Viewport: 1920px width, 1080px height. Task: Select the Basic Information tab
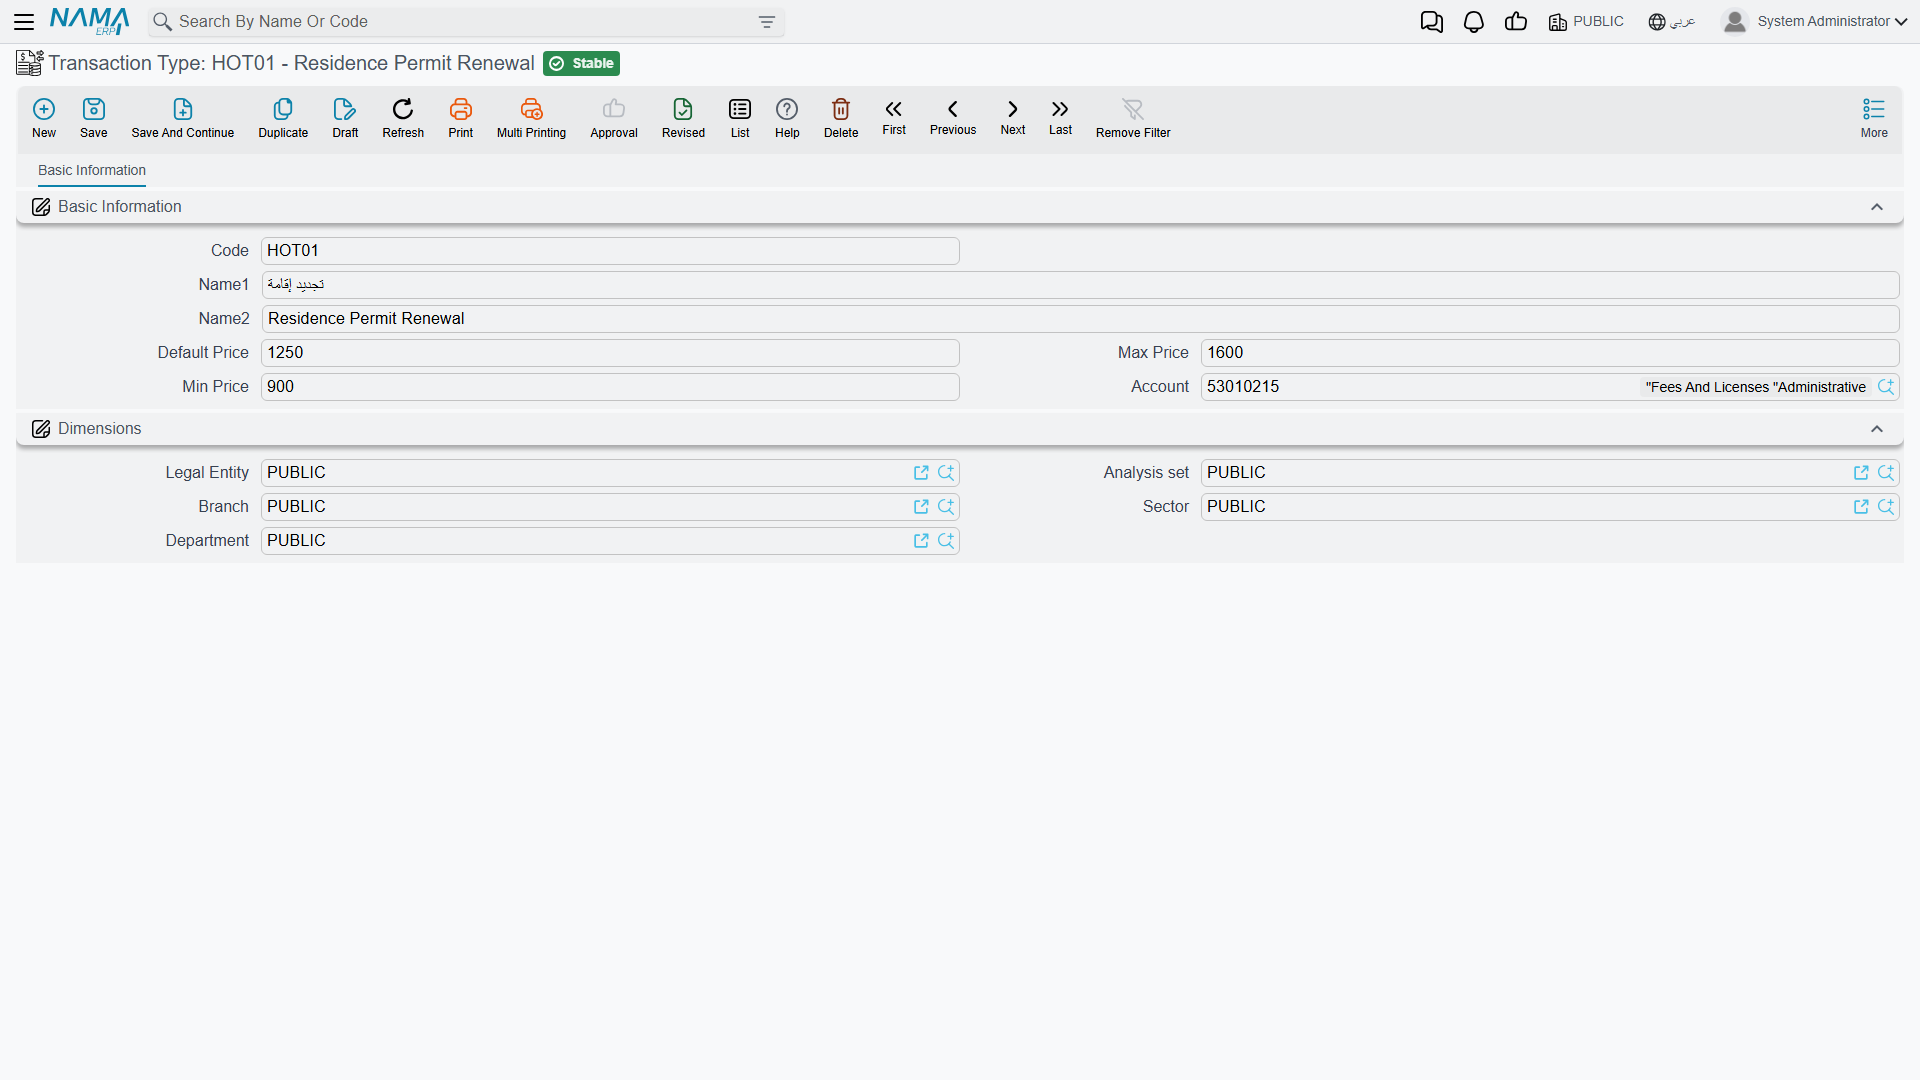click(92, 171)
